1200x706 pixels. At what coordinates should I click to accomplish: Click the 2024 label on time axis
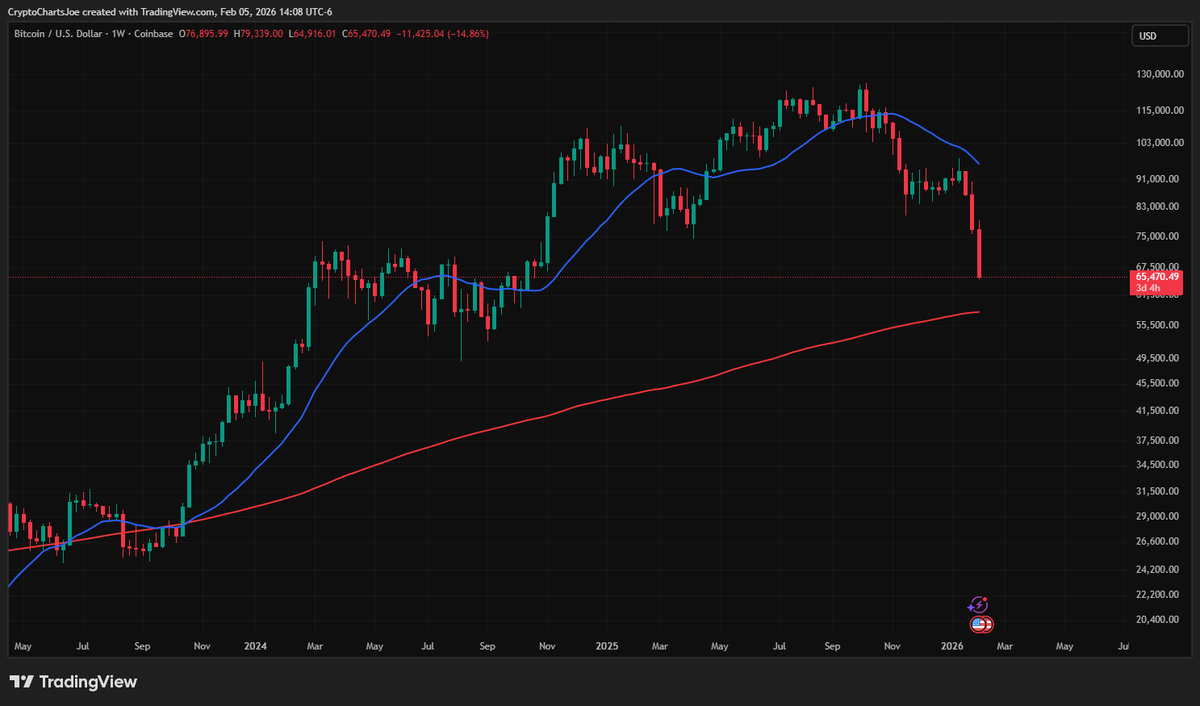(x=257, y=647)
